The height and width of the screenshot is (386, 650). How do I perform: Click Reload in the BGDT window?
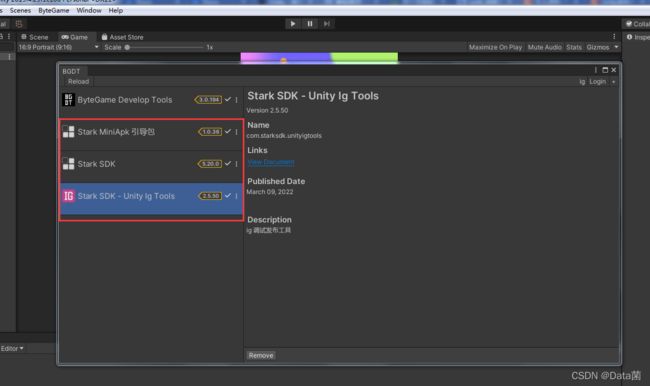coord(78,82)
